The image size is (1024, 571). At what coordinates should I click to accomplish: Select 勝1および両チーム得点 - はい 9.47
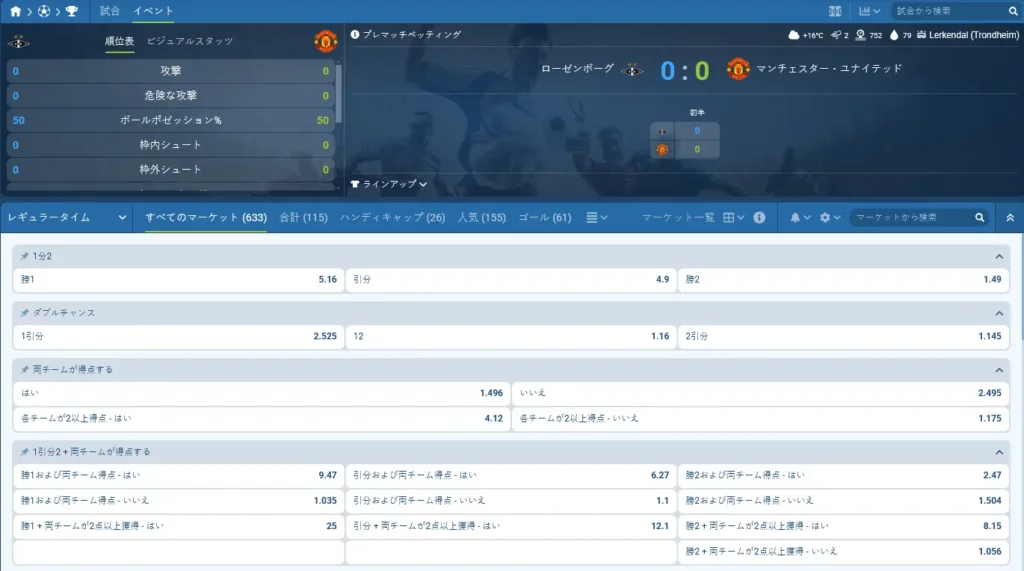tap(178, 476)
